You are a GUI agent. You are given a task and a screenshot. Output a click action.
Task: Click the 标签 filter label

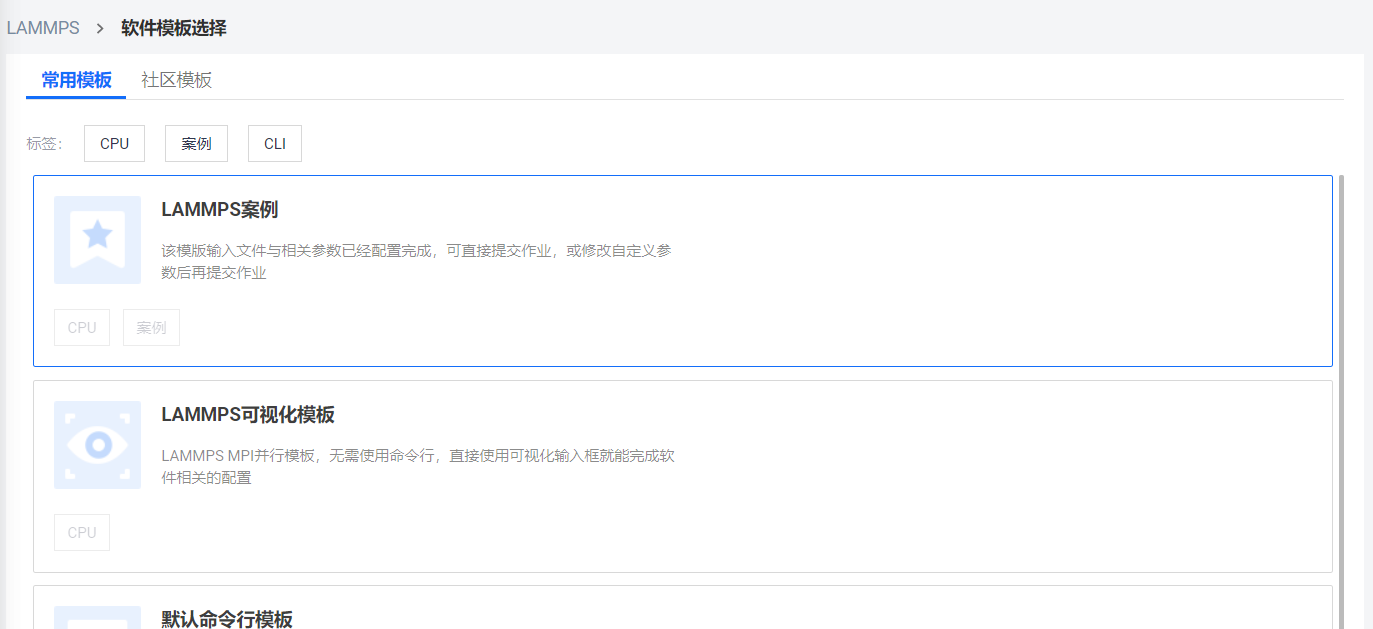click(x=44, y=143)
